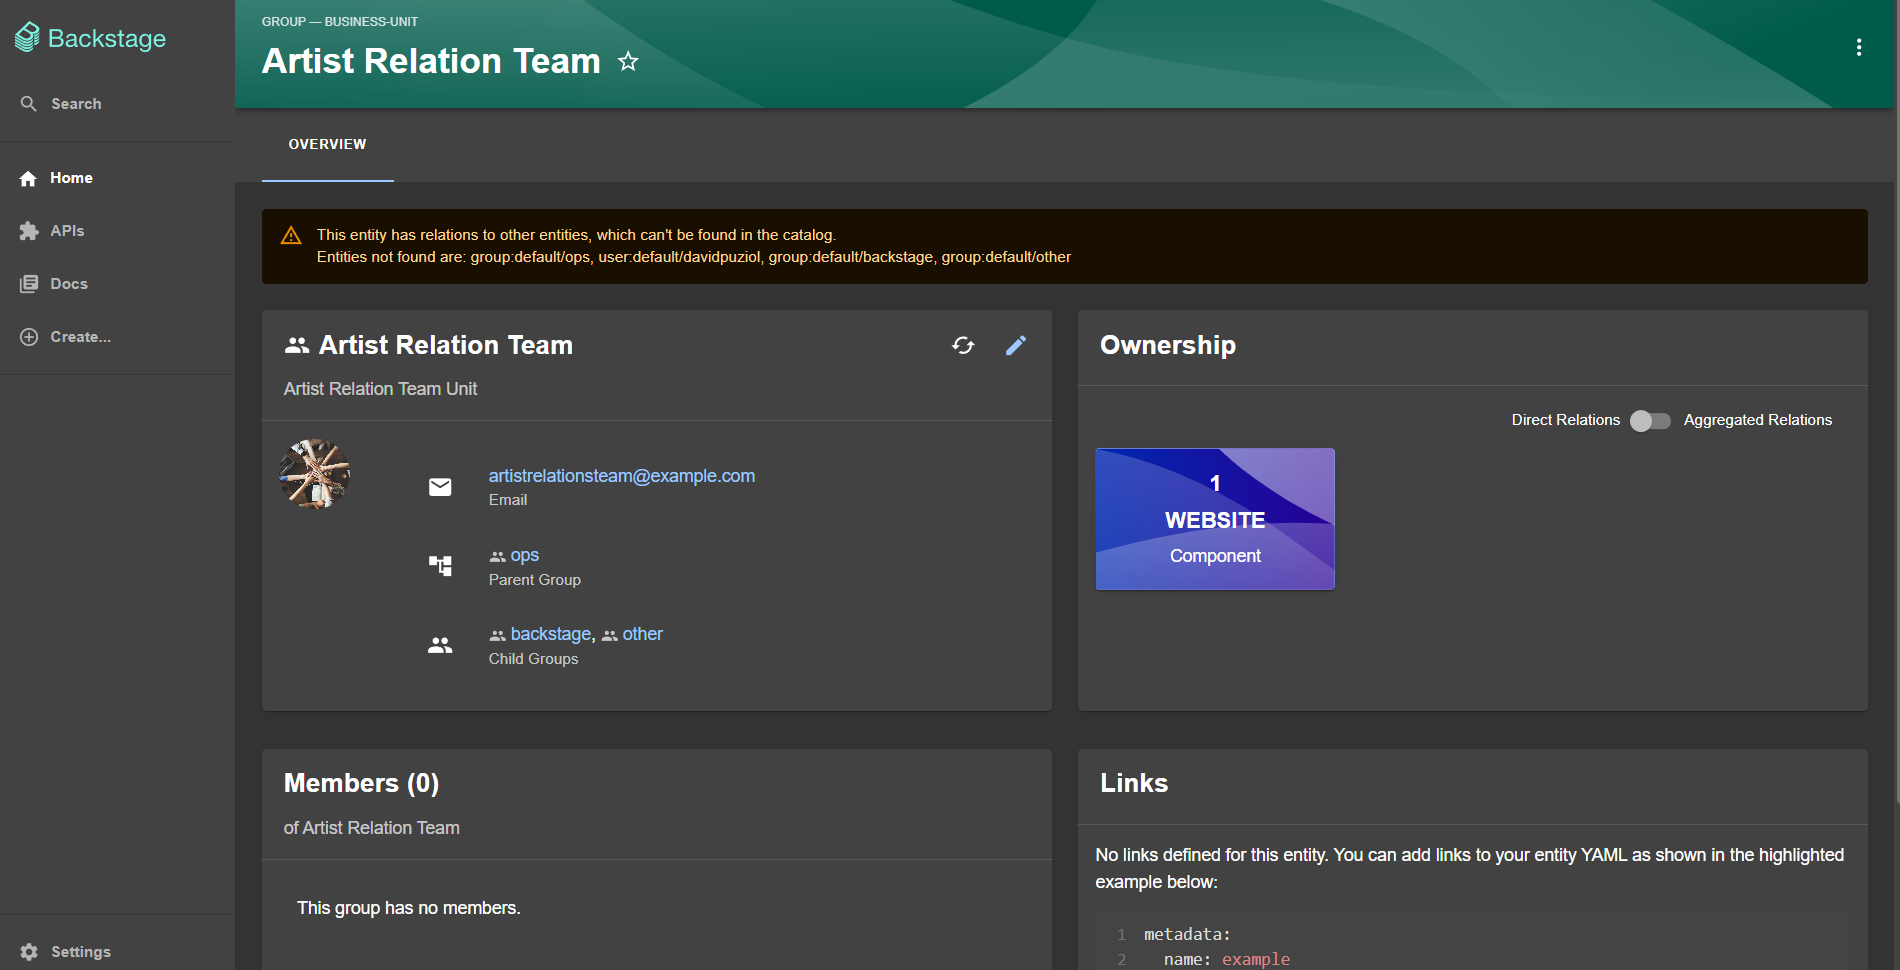Open the ops parent group link

click(x=524, y=555)
